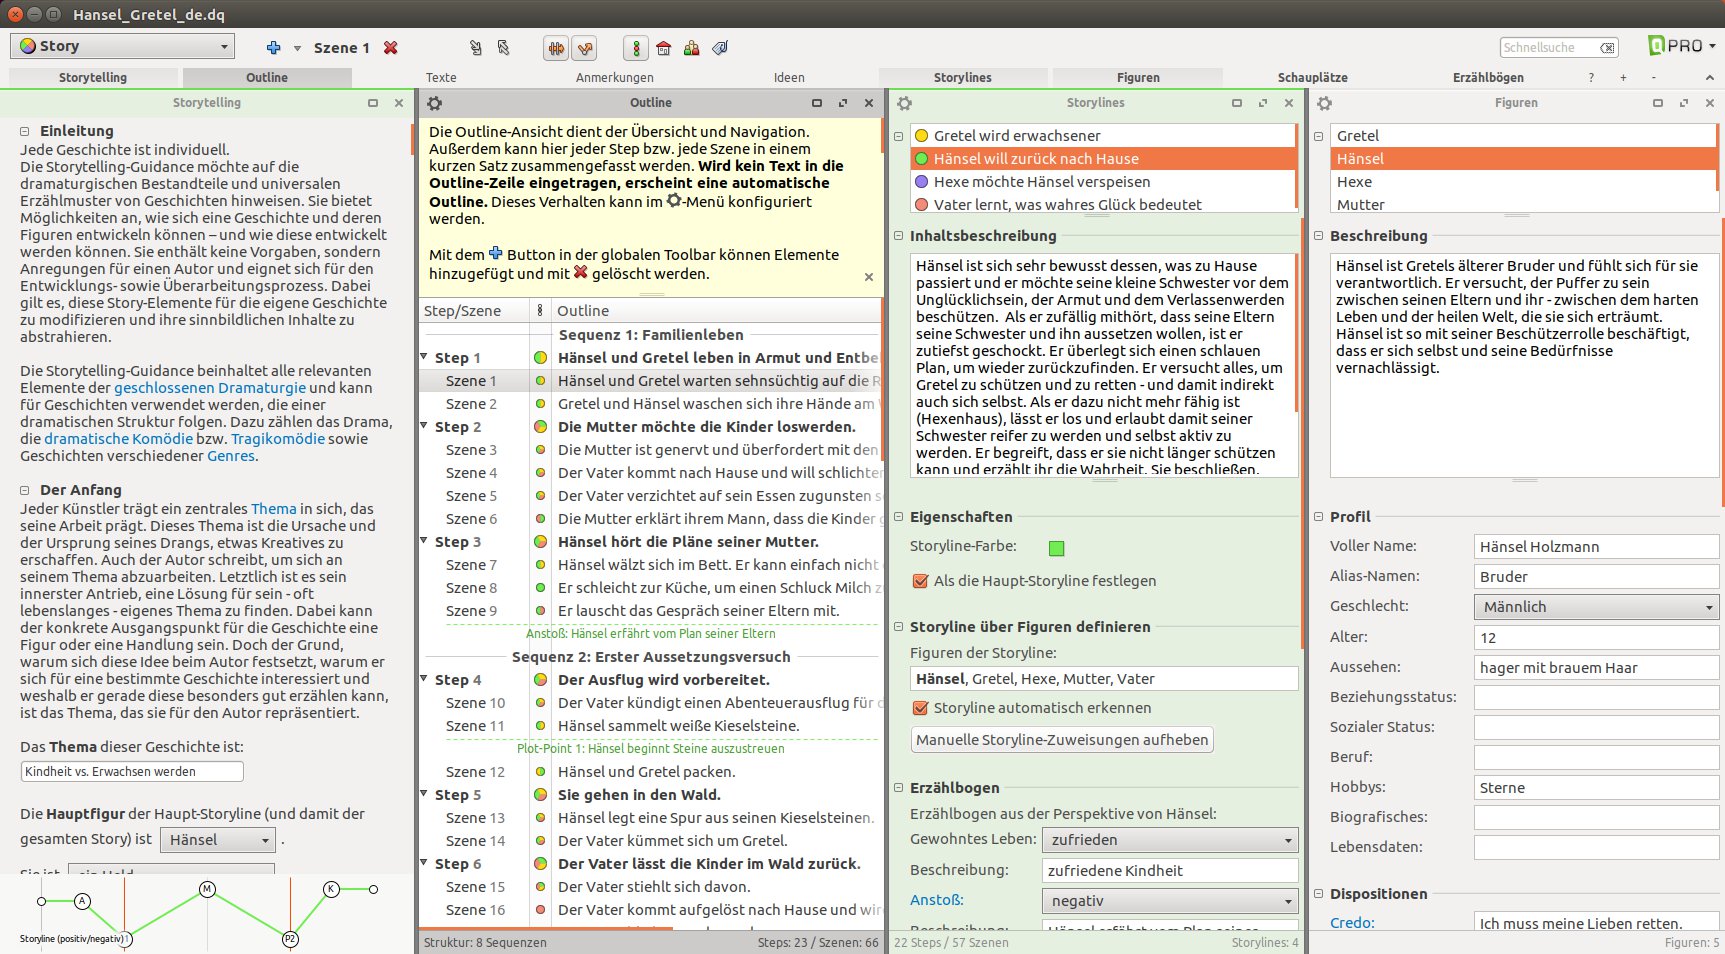Collapse the Eigenschaften section
This screenshot has height=954, width=1725.
(898, 517)
